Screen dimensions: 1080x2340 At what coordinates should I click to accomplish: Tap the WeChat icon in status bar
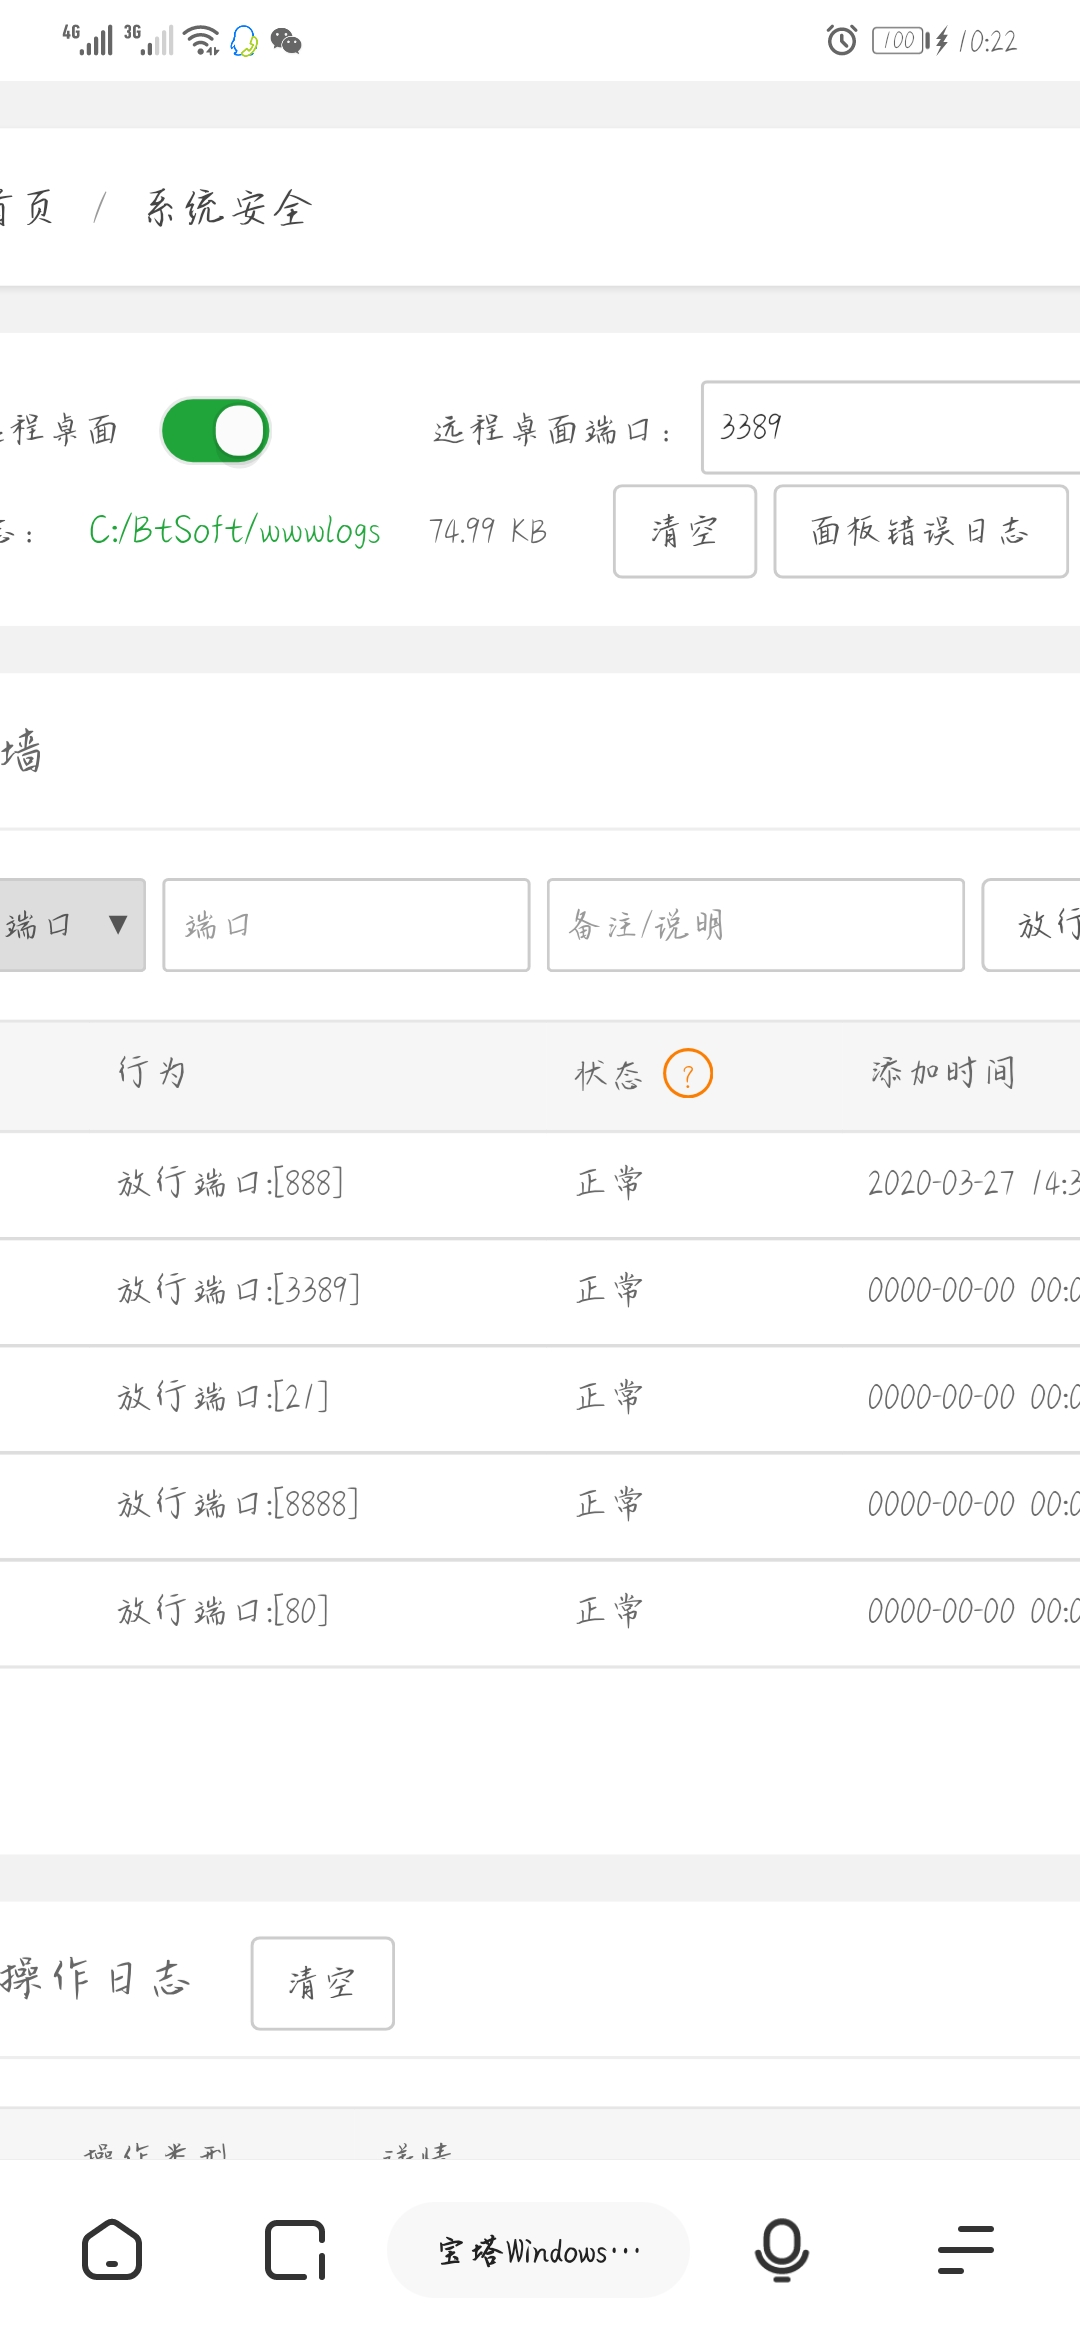coord(286,41)
